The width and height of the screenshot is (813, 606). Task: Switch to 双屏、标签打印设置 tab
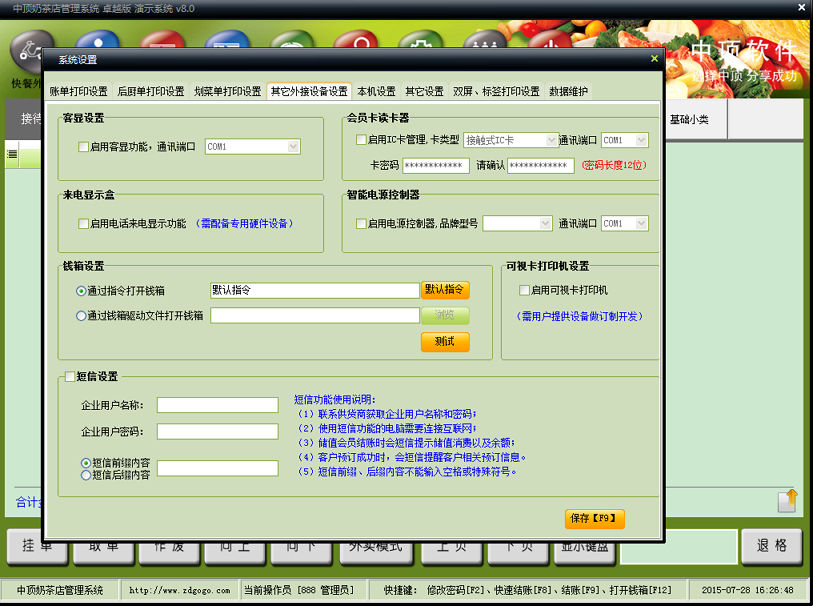coord(496,91)
